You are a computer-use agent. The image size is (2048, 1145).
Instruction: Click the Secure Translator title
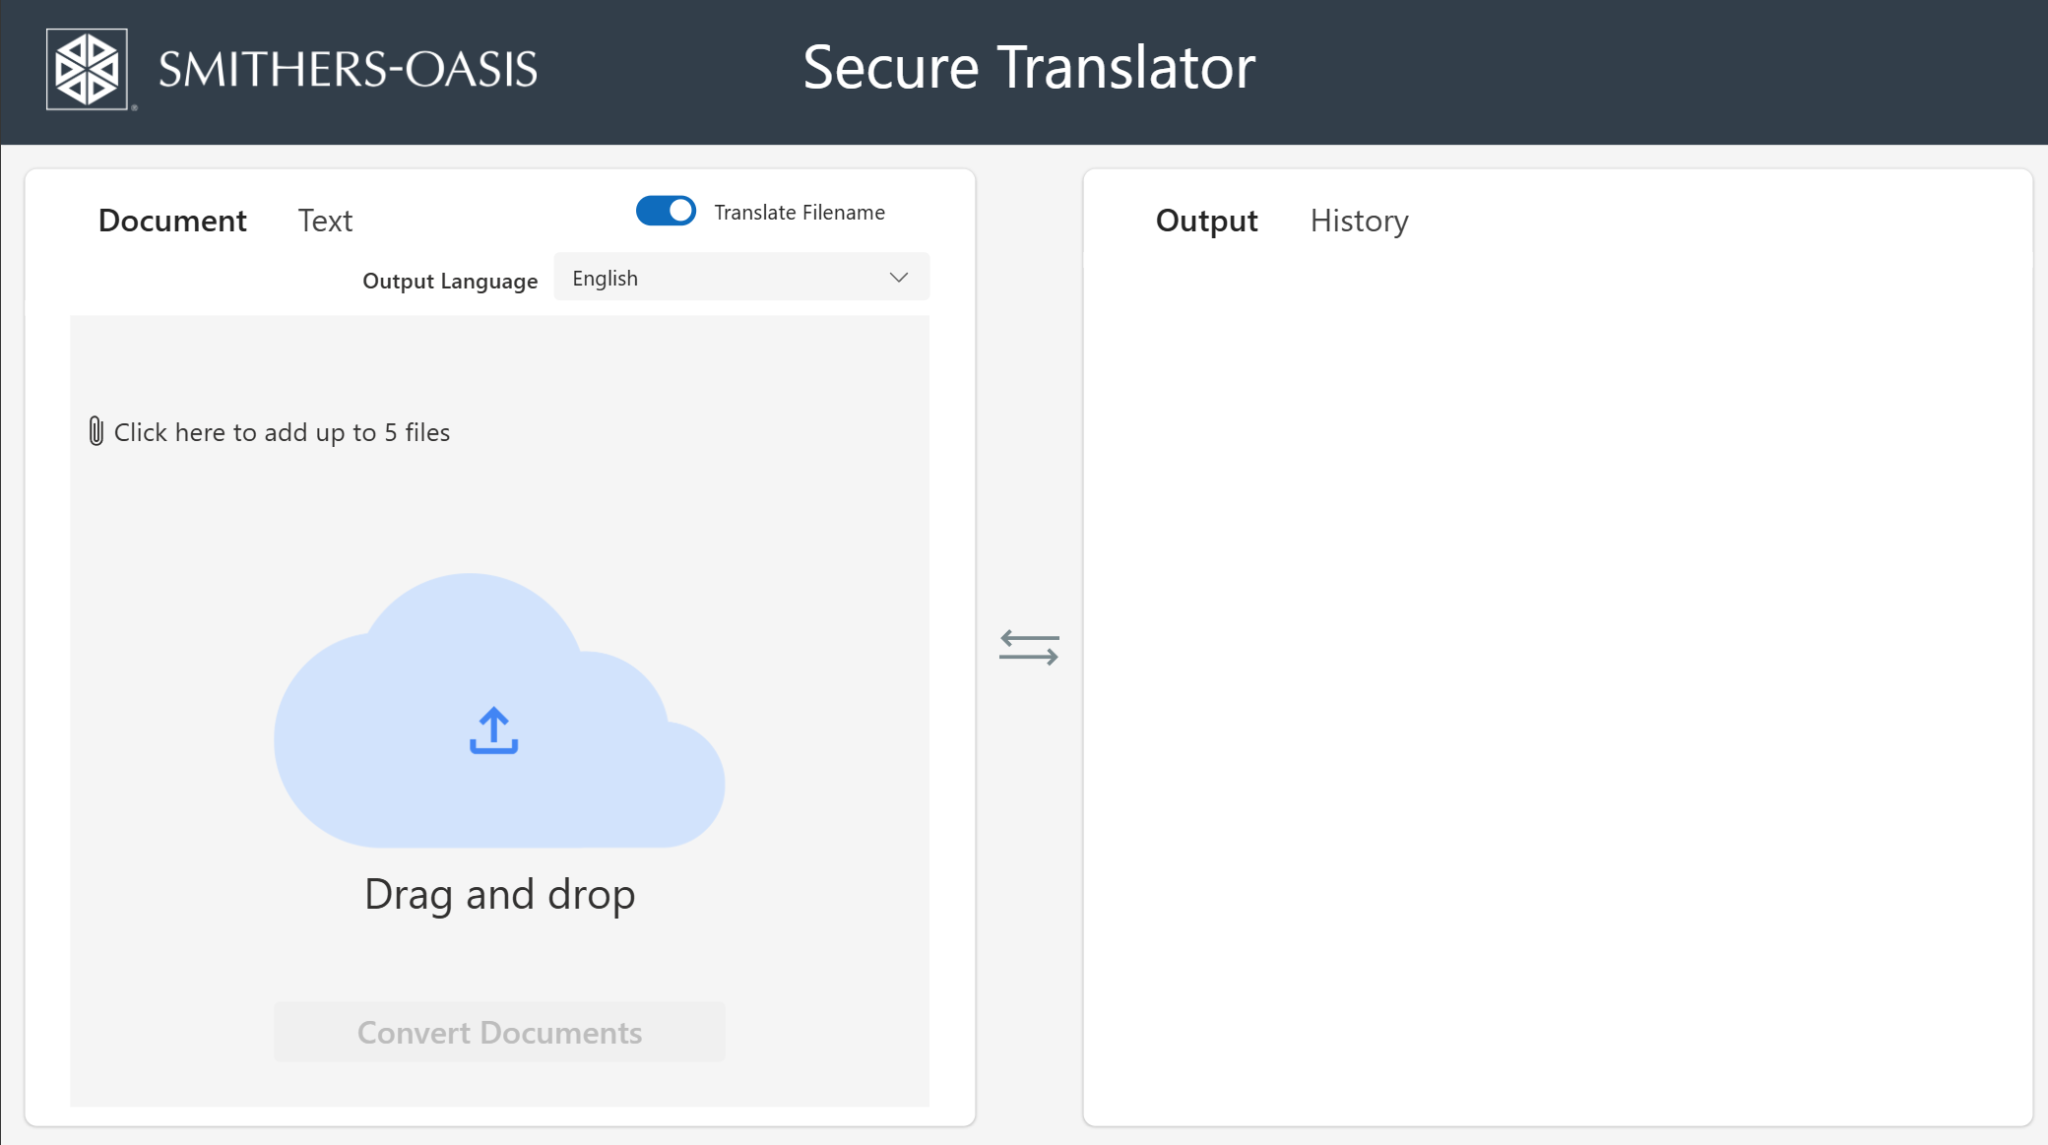[1029, 66]
